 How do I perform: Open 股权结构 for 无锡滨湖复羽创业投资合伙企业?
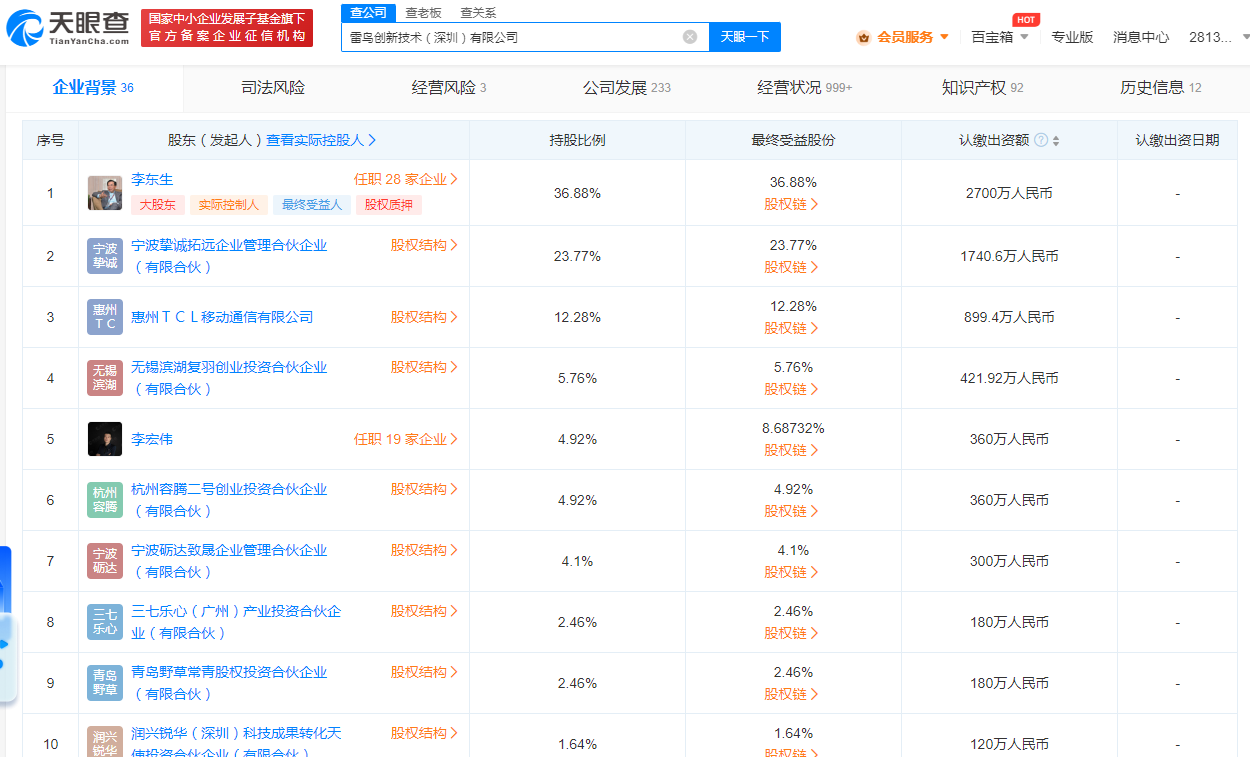click(424, 367)
